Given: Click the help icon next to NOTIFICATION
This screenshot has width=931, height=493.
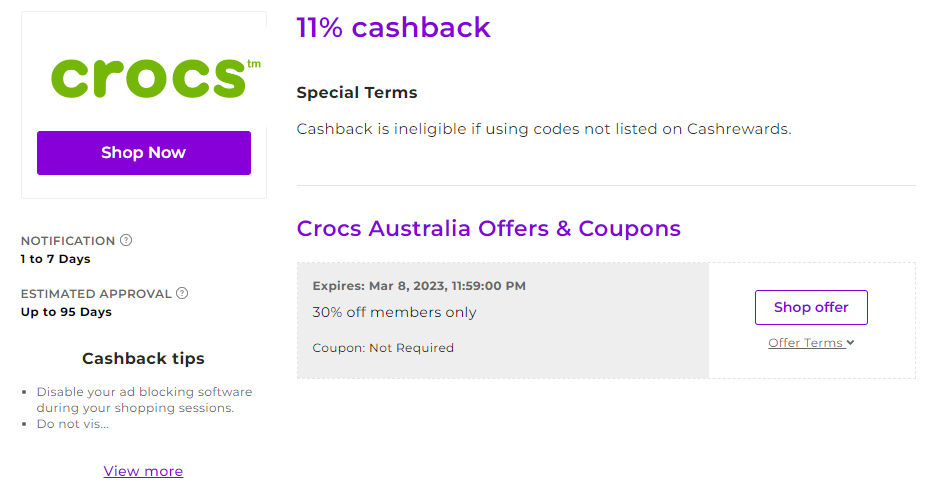Looking at the screenshot, I should (x=126, y=240).
